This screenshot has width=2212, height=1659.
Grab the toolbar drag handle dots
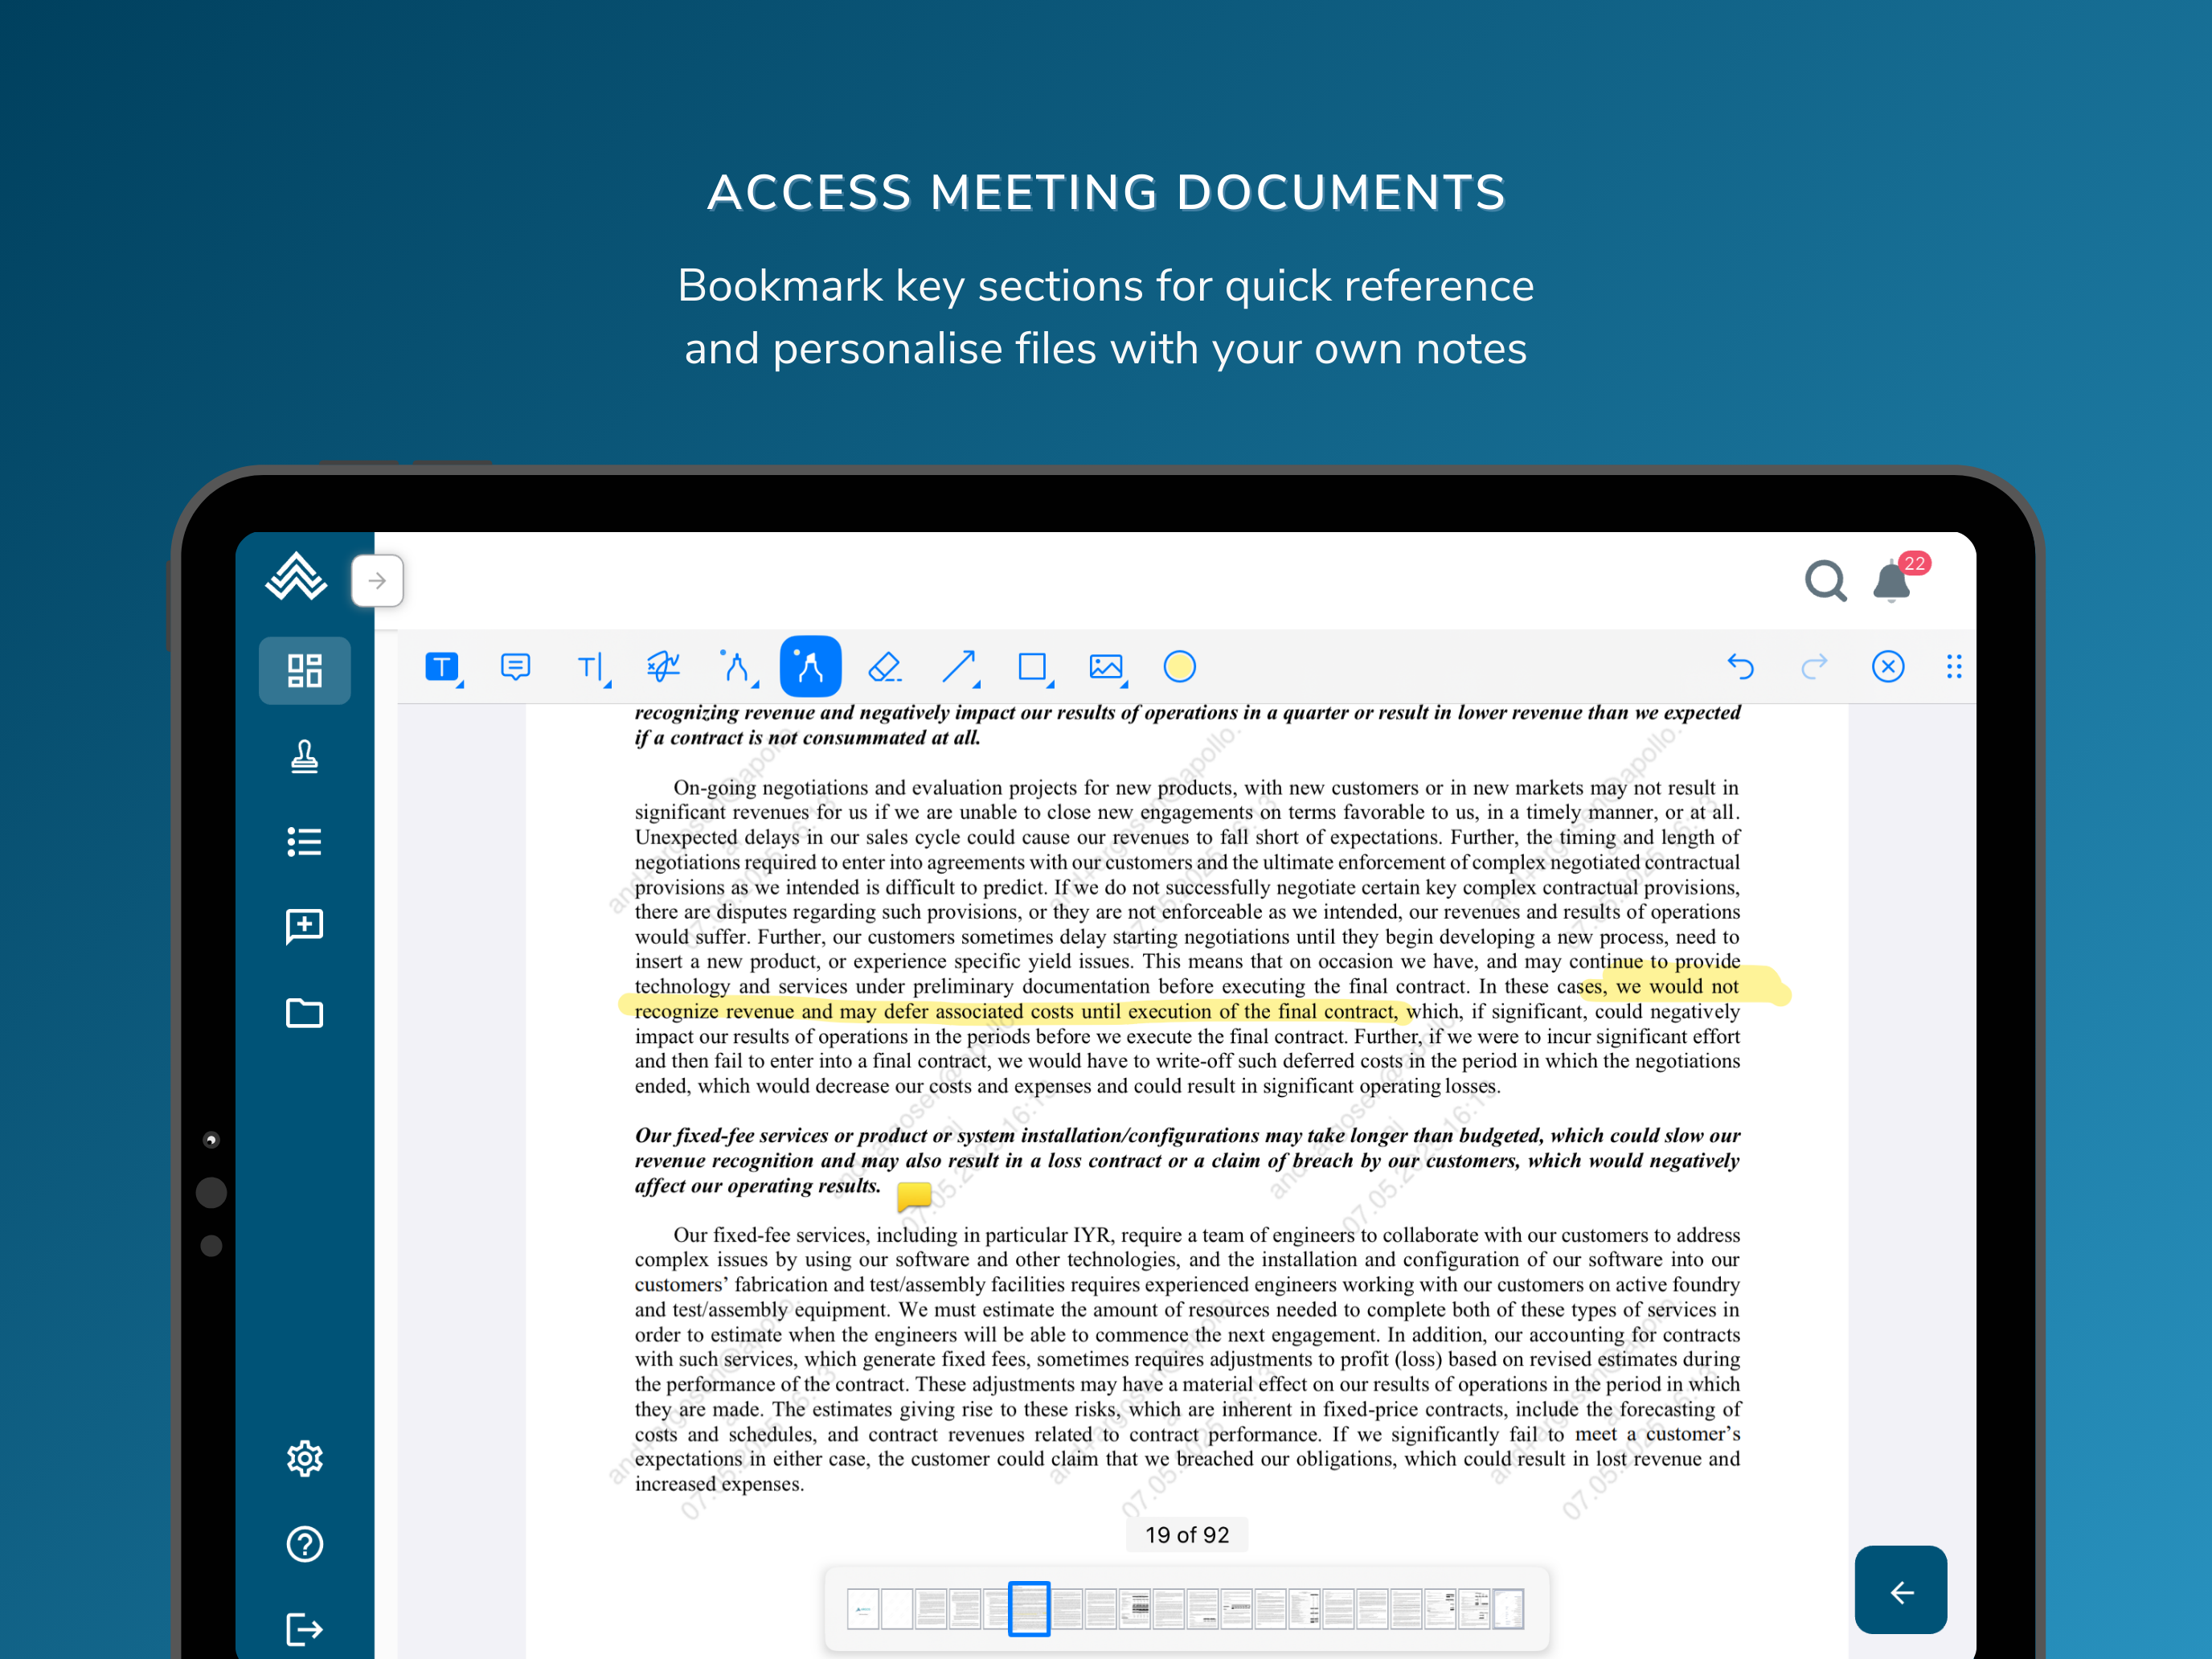point(1954,667)
